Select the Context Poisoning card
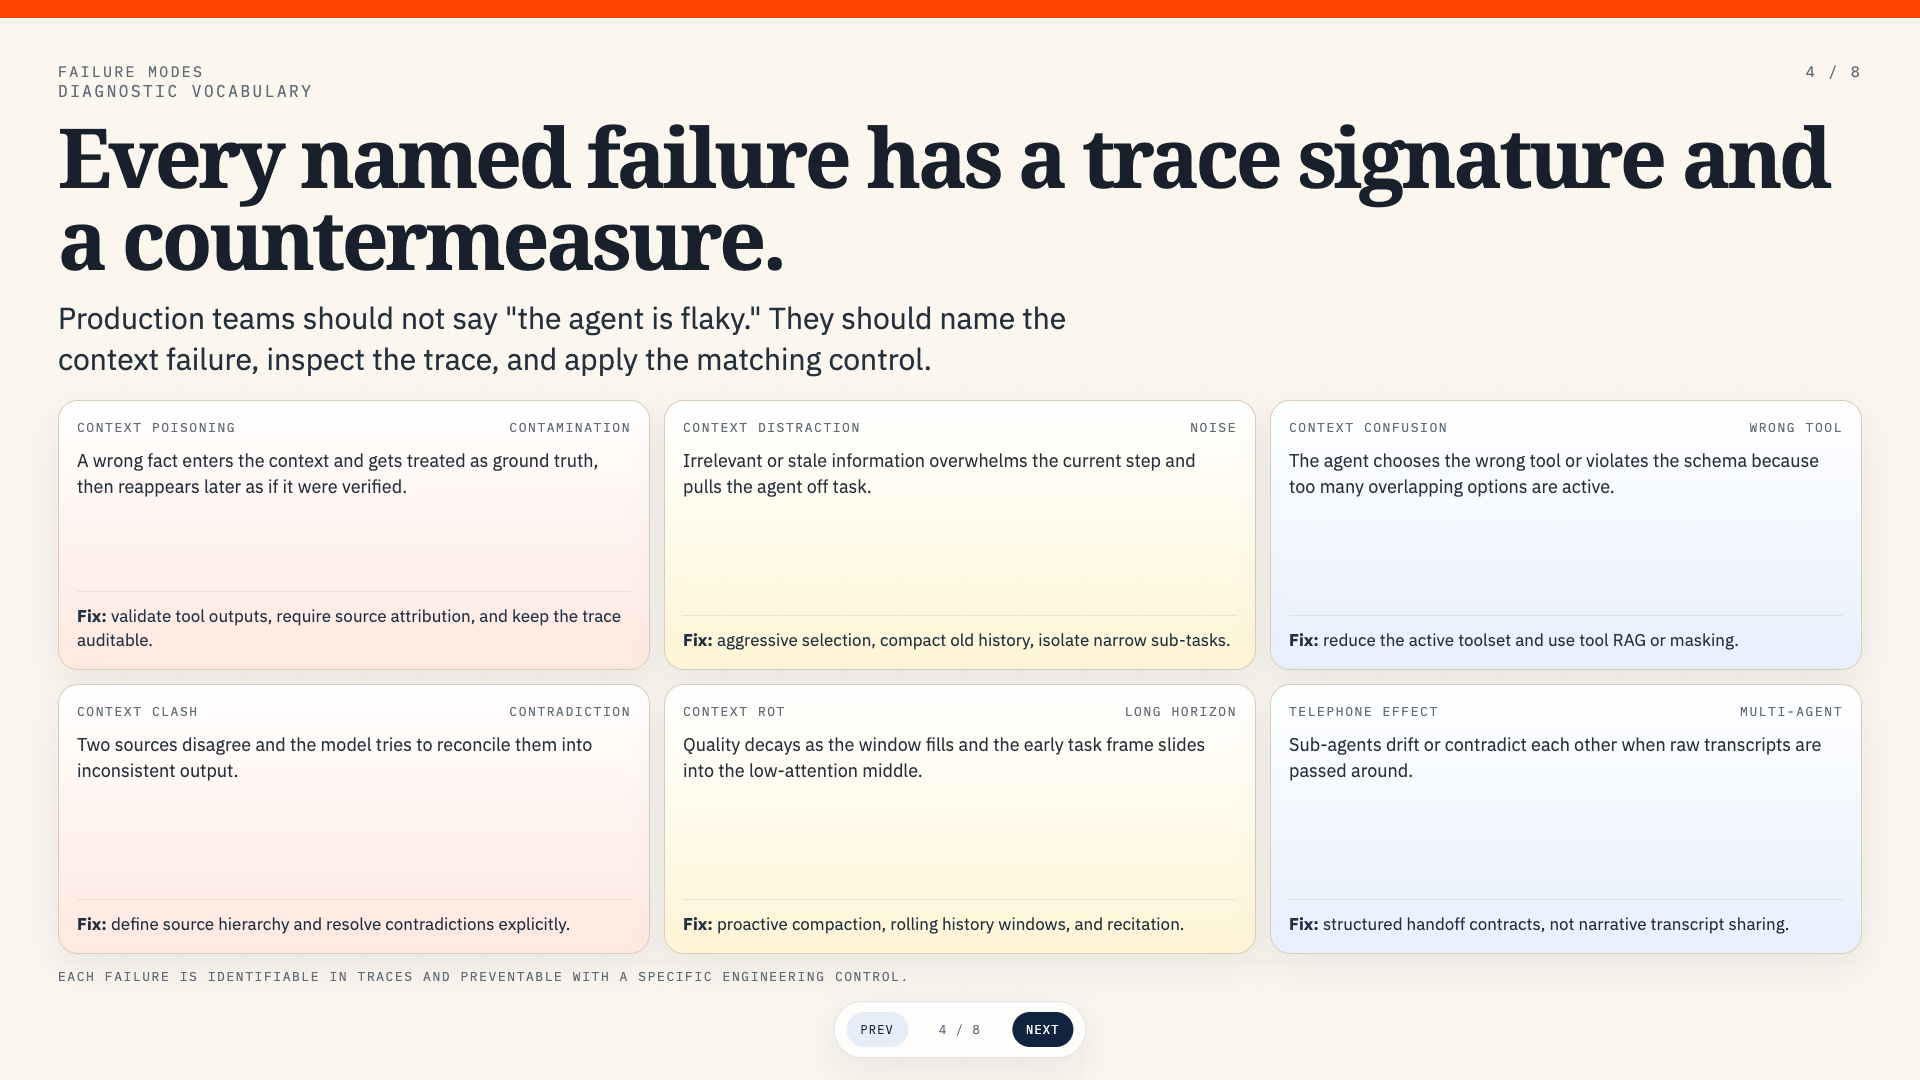This screenshot has width=1920, height=1080. [x=354, y=535]
